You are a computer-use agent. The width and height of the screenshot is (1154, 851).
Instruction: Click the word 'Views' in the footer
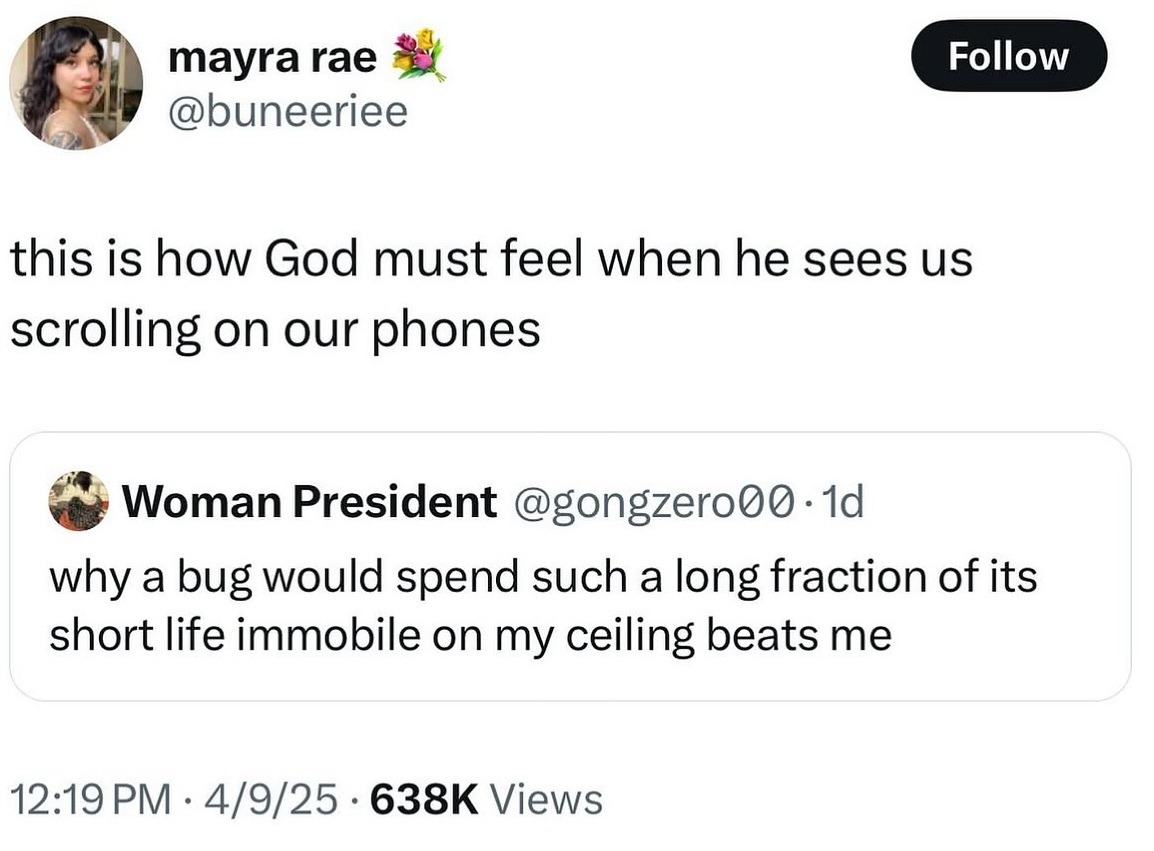tap(548, 799)
